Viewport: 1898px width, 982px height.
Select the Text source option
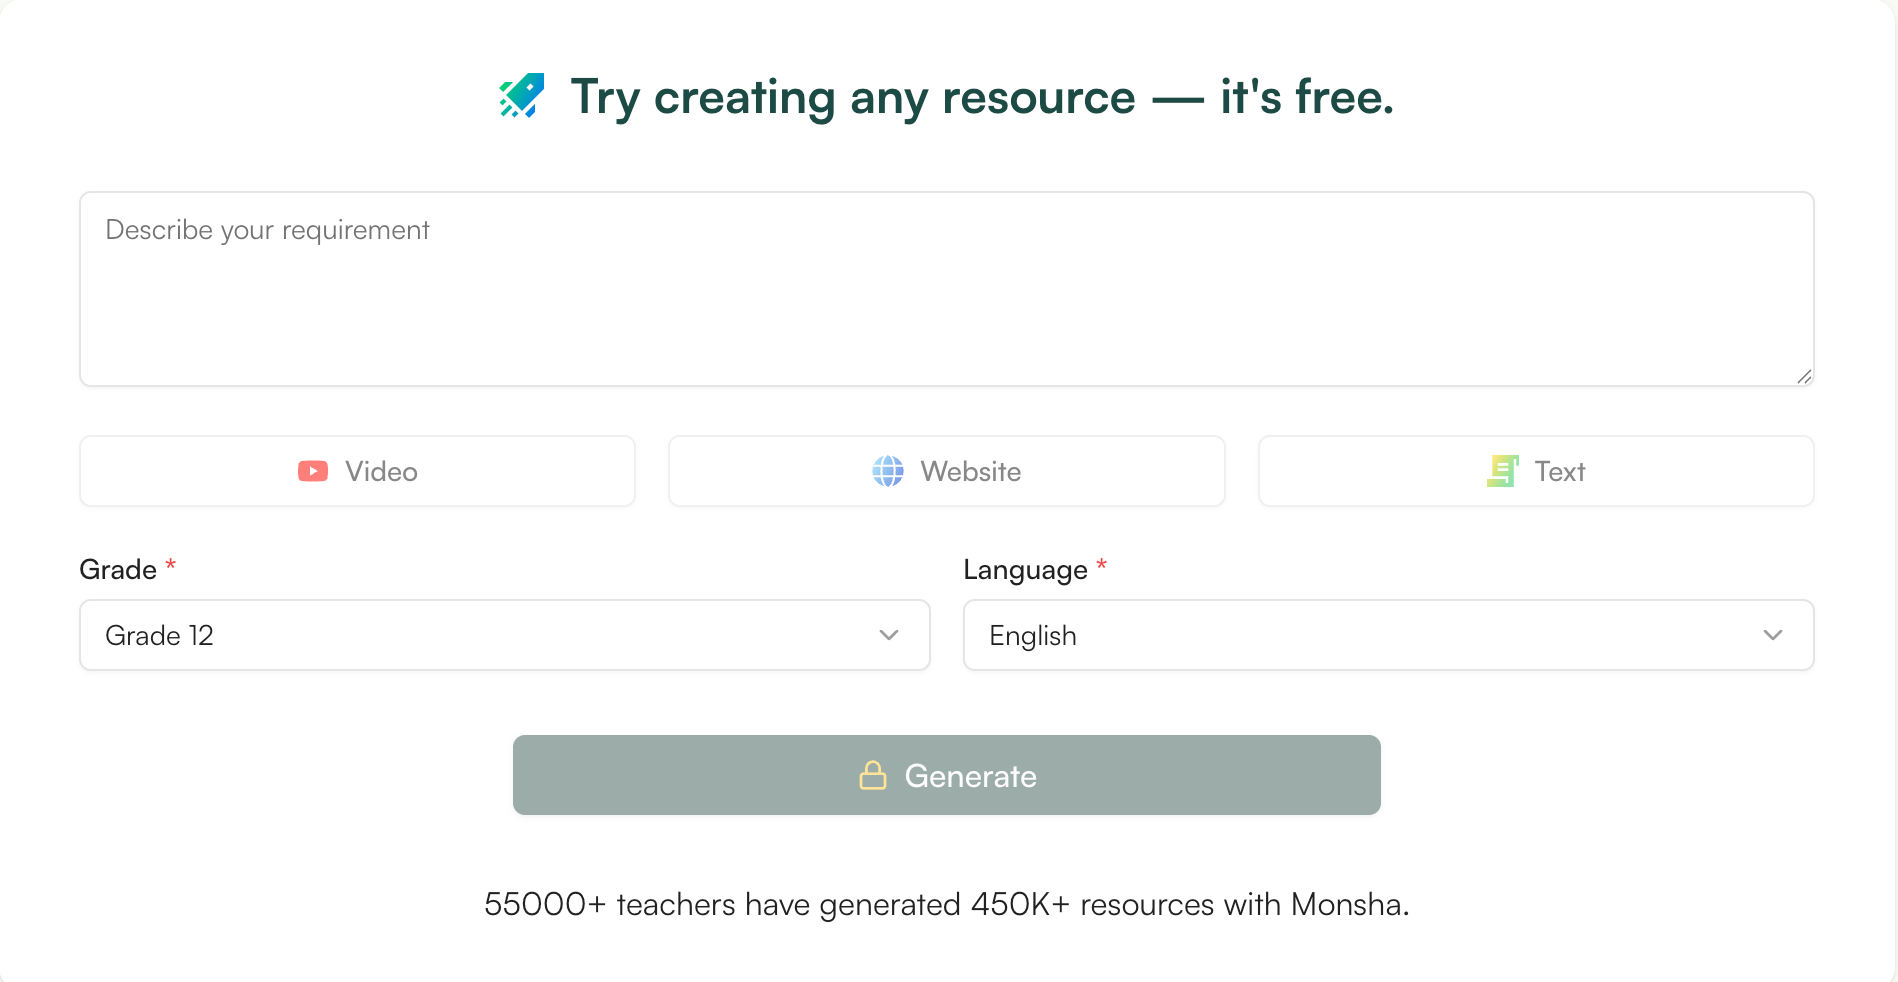1536,471
